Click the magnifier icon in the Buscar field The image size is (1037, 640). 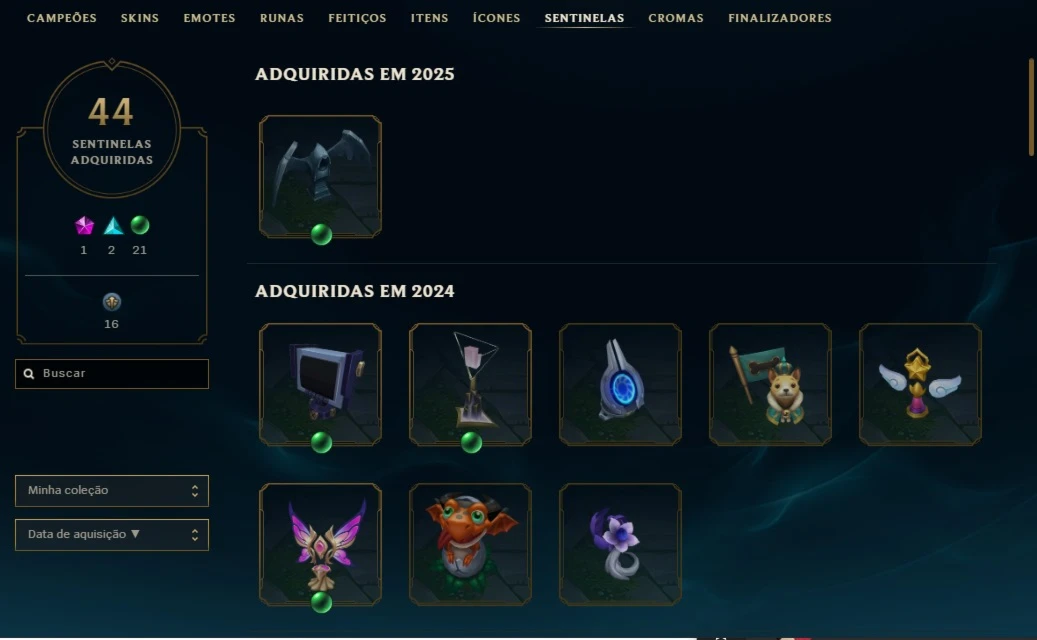tap(29, 374)
